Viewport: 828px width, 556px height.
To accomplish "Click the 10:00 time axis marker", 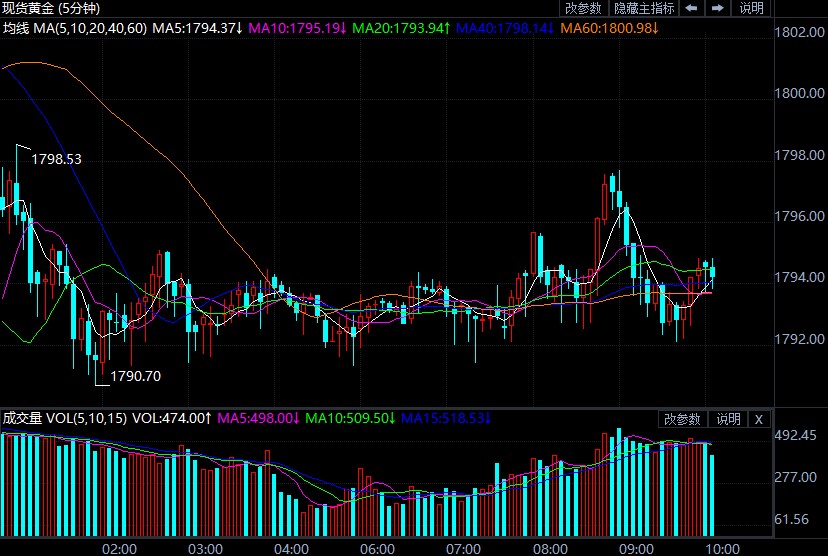I will click(722, 549).
